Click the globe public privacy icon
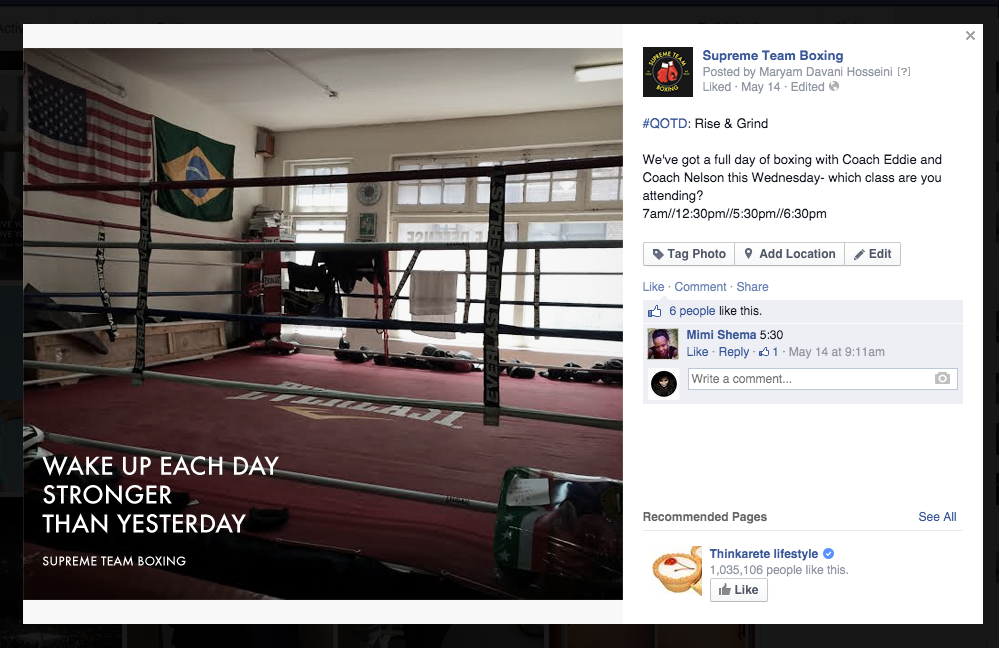The height and width of the screenshot is (648, 999). [833, 86]
